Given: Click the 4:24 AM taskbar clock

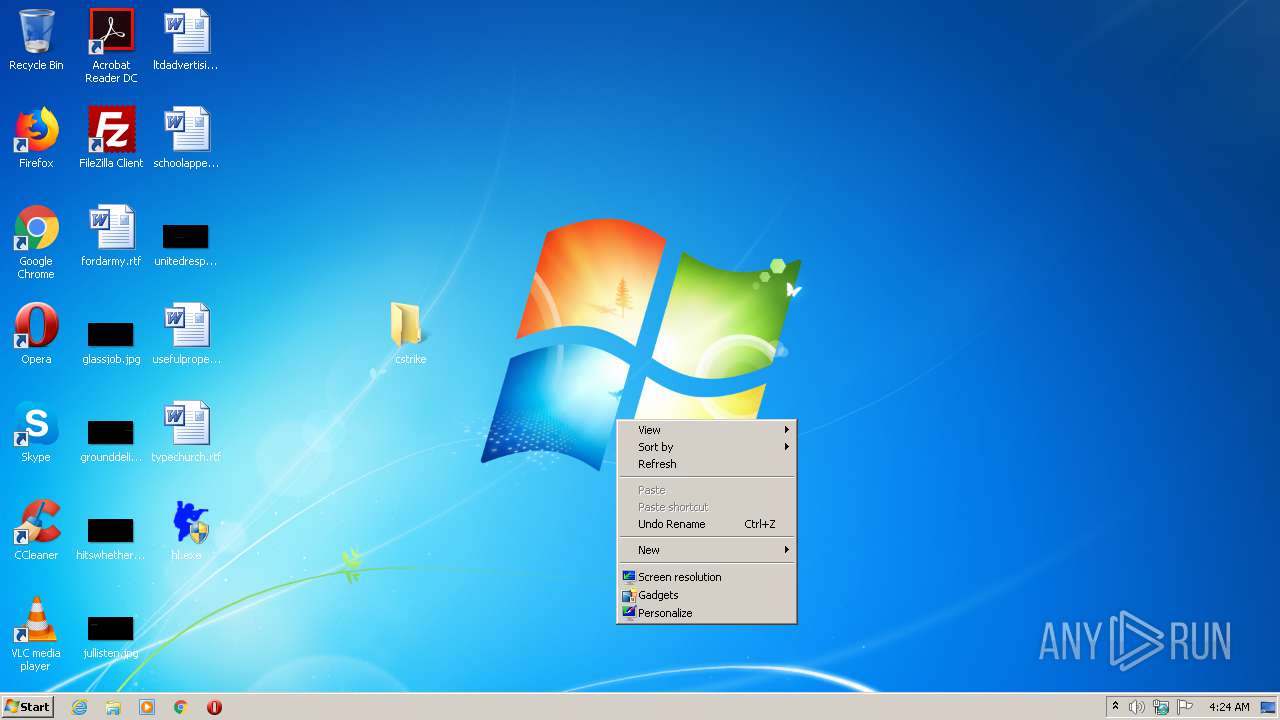Looking at the screenshot, I should [x=1229, y=707].
